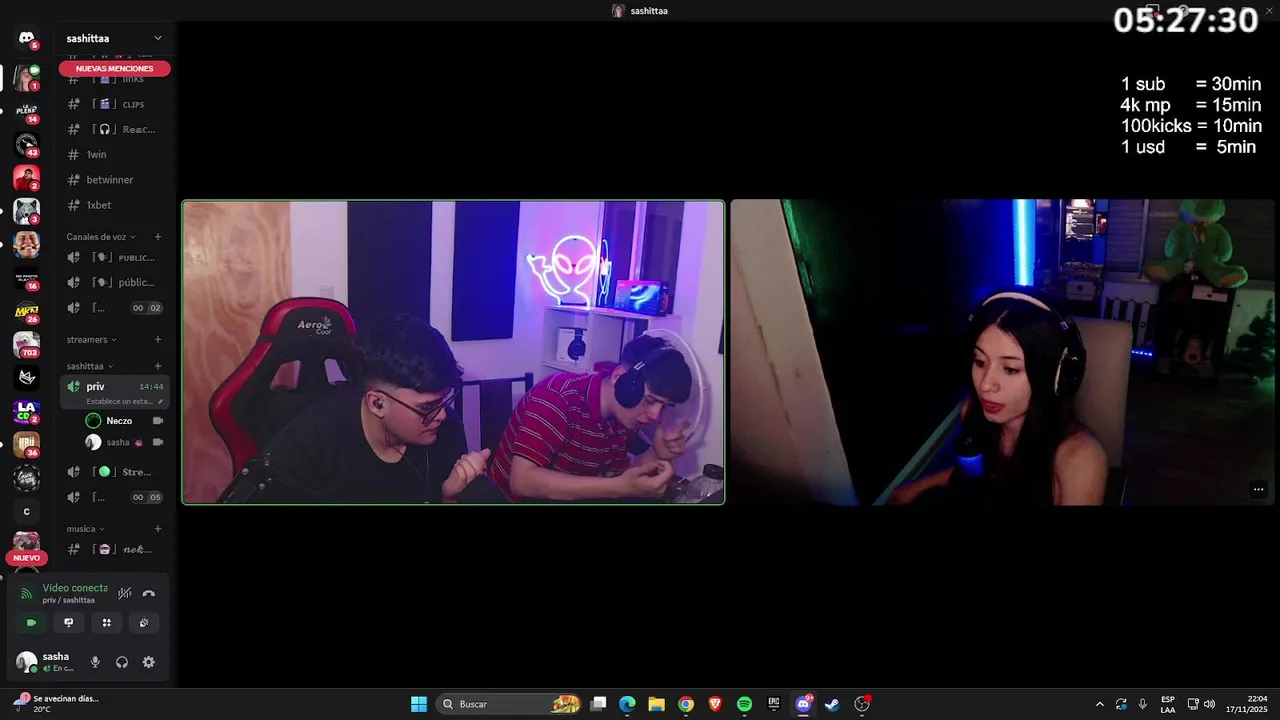Open Spotify from the taskbar
Image resolution: width=1280 pixels, height=720 pixels.
click(744, 704)
